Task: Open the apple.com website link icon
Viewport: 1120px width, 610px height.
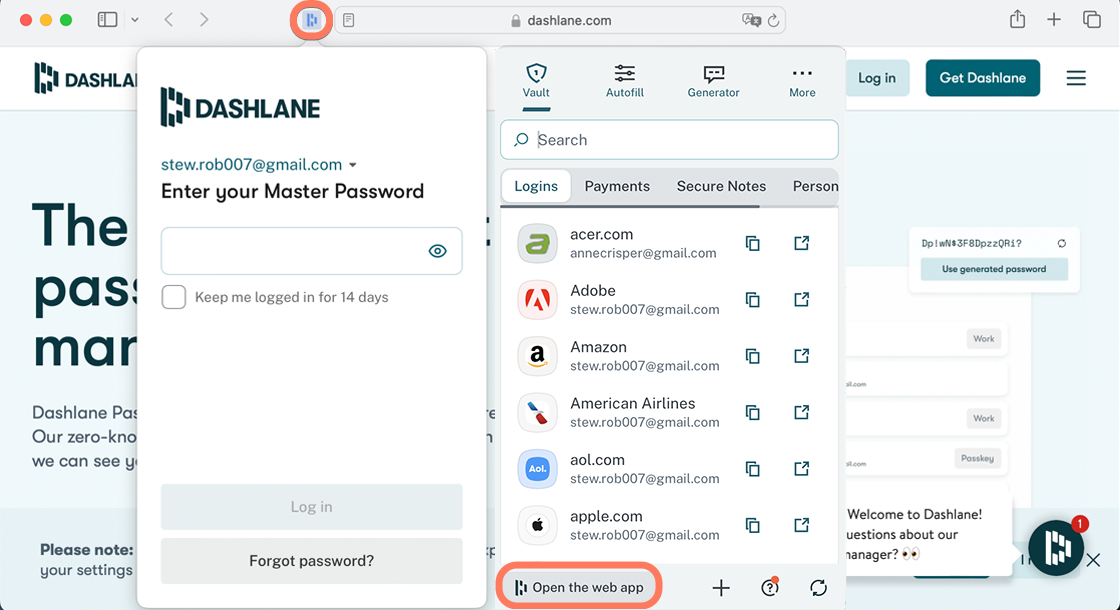Action: (801, 526)
